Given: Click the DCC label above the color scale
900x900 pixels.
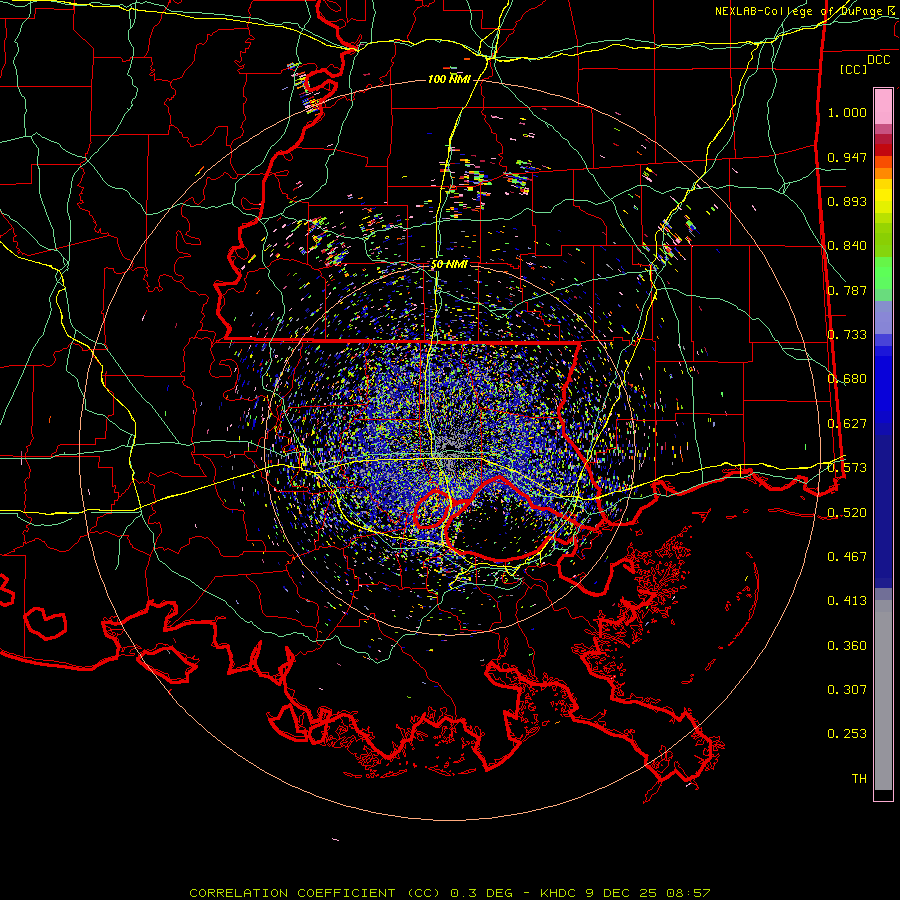Looking at the screenshot, I should coord(879,60).
